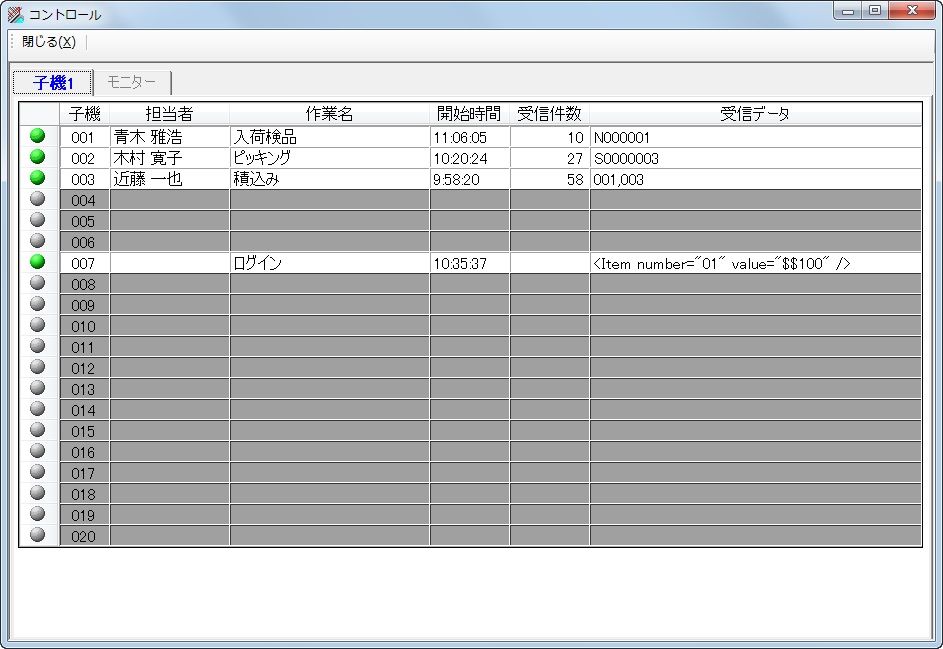Switch to the モニター tab
Image resolution: width=943 pixels, height=649 pixels.
[x=132, y=83]
